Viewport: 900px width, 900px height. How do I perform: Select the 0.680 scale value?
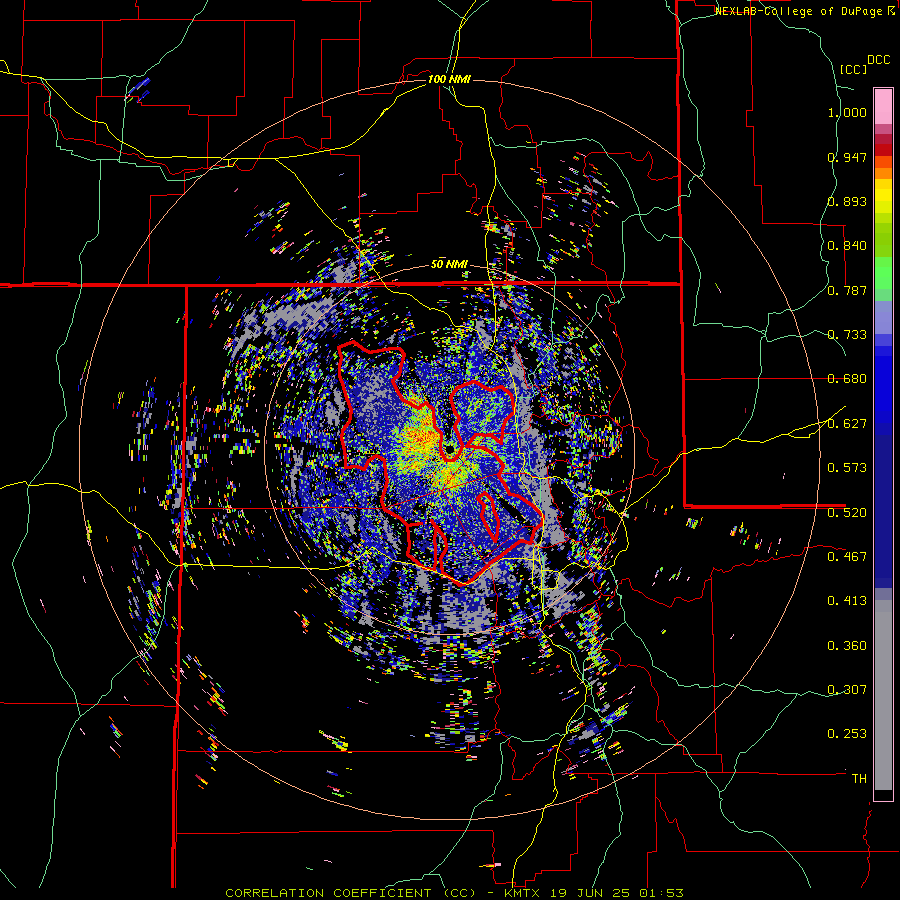[847, 379]
